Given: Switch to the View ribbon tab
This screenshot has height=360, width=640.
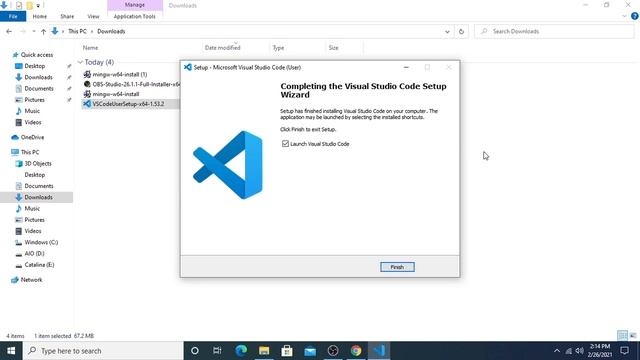Looking at the screenshot, I should coord(93,16).
